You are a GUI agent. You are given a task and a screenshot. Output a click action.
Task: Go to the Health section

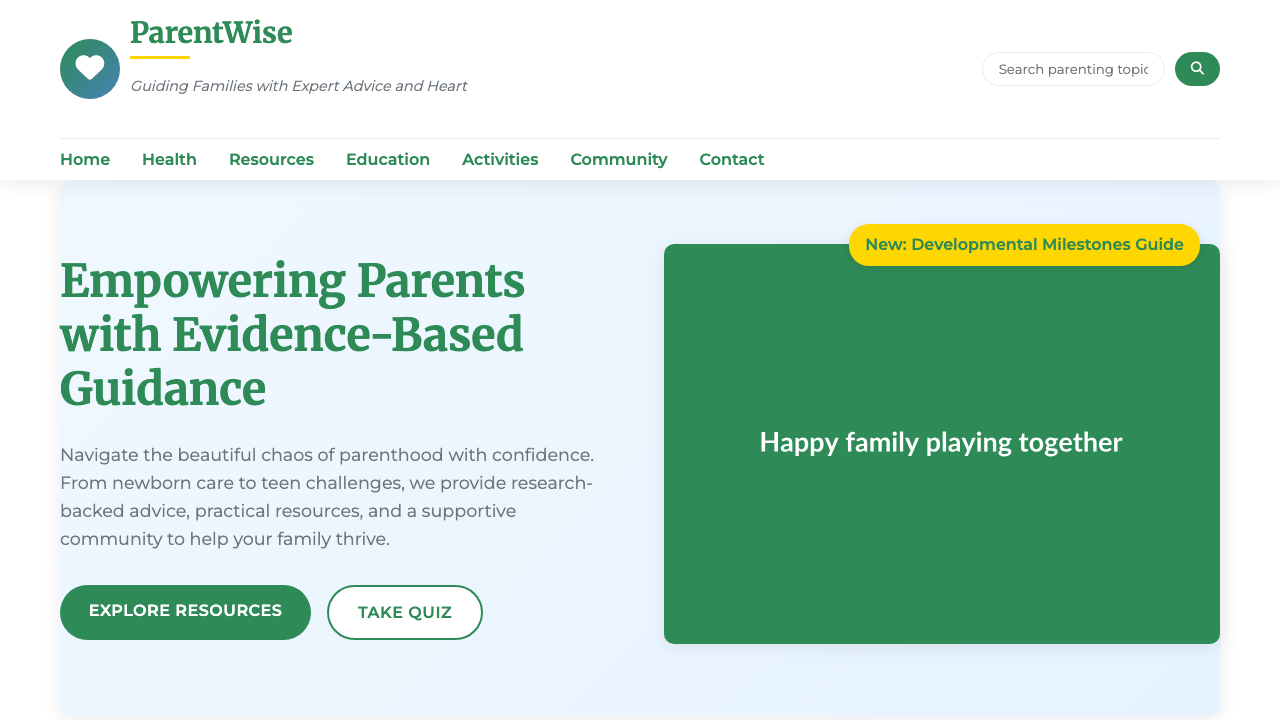point(169,159)
